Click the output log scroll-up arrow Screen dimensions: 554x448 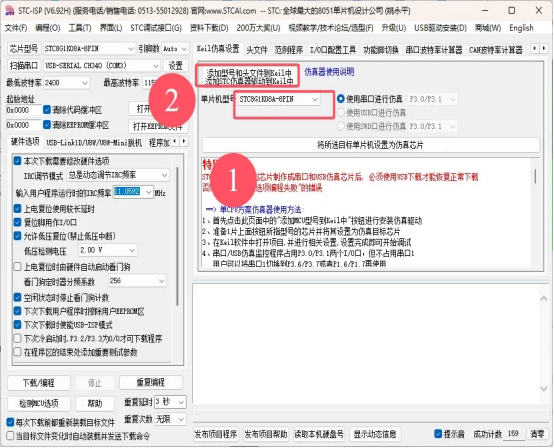click(544, 299)
